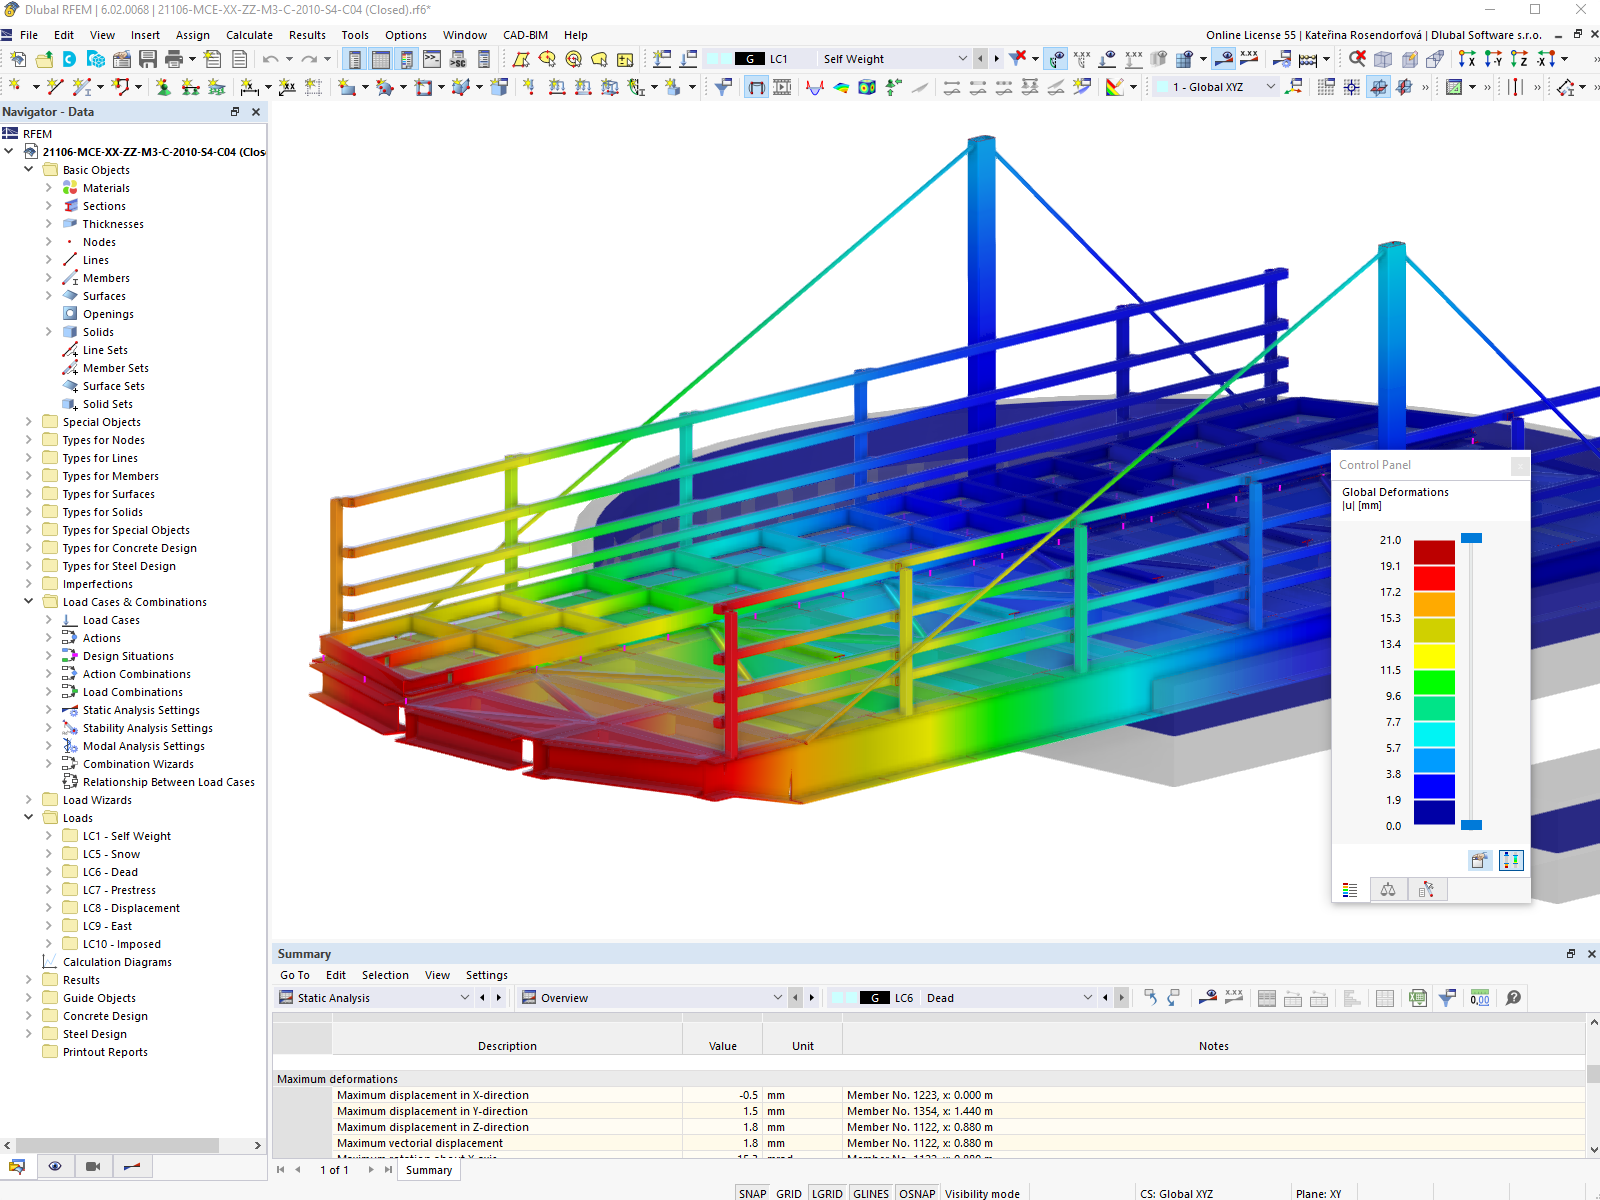Click the balance scale tab in the Control Panel
Screen dimensions: 1600x1200
click(x=1388, y=890)
